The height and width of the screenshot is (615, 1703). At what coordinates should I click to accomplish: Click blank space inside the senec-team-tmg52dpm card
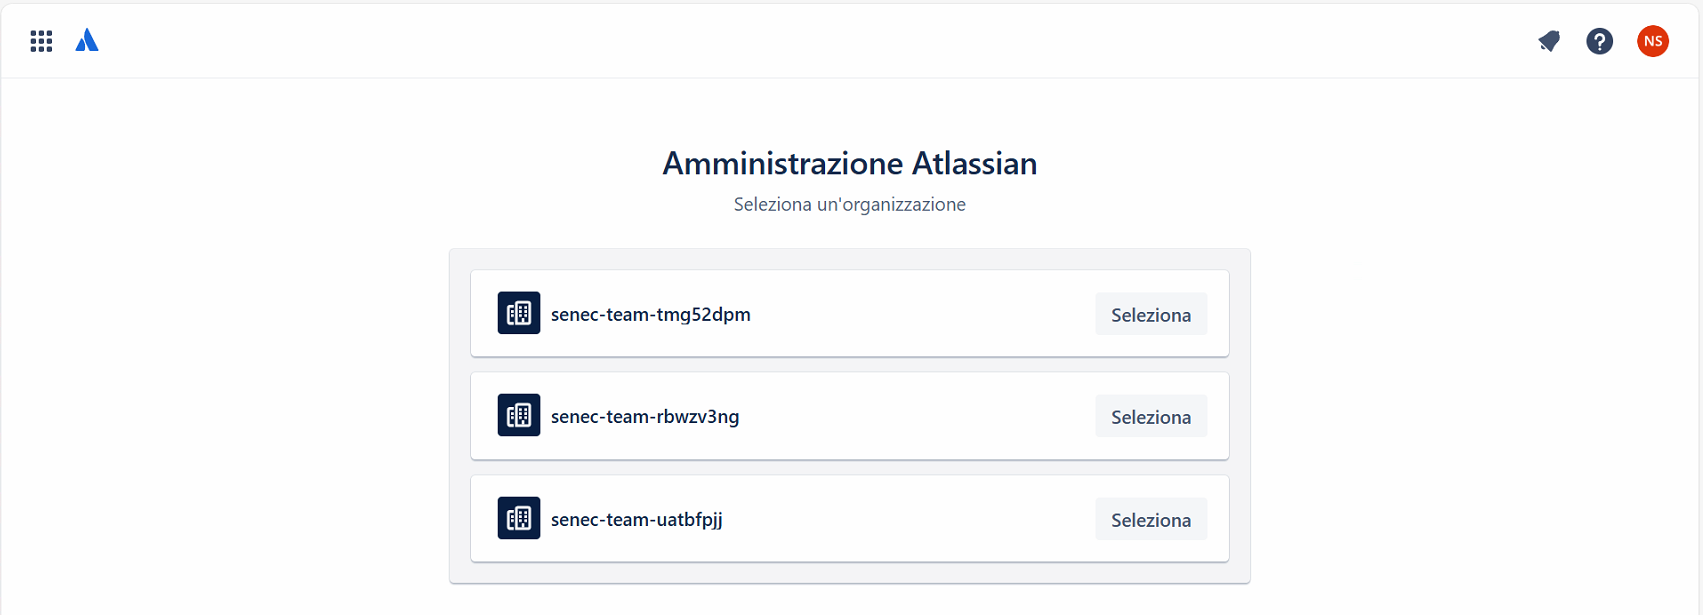(920, 314)
